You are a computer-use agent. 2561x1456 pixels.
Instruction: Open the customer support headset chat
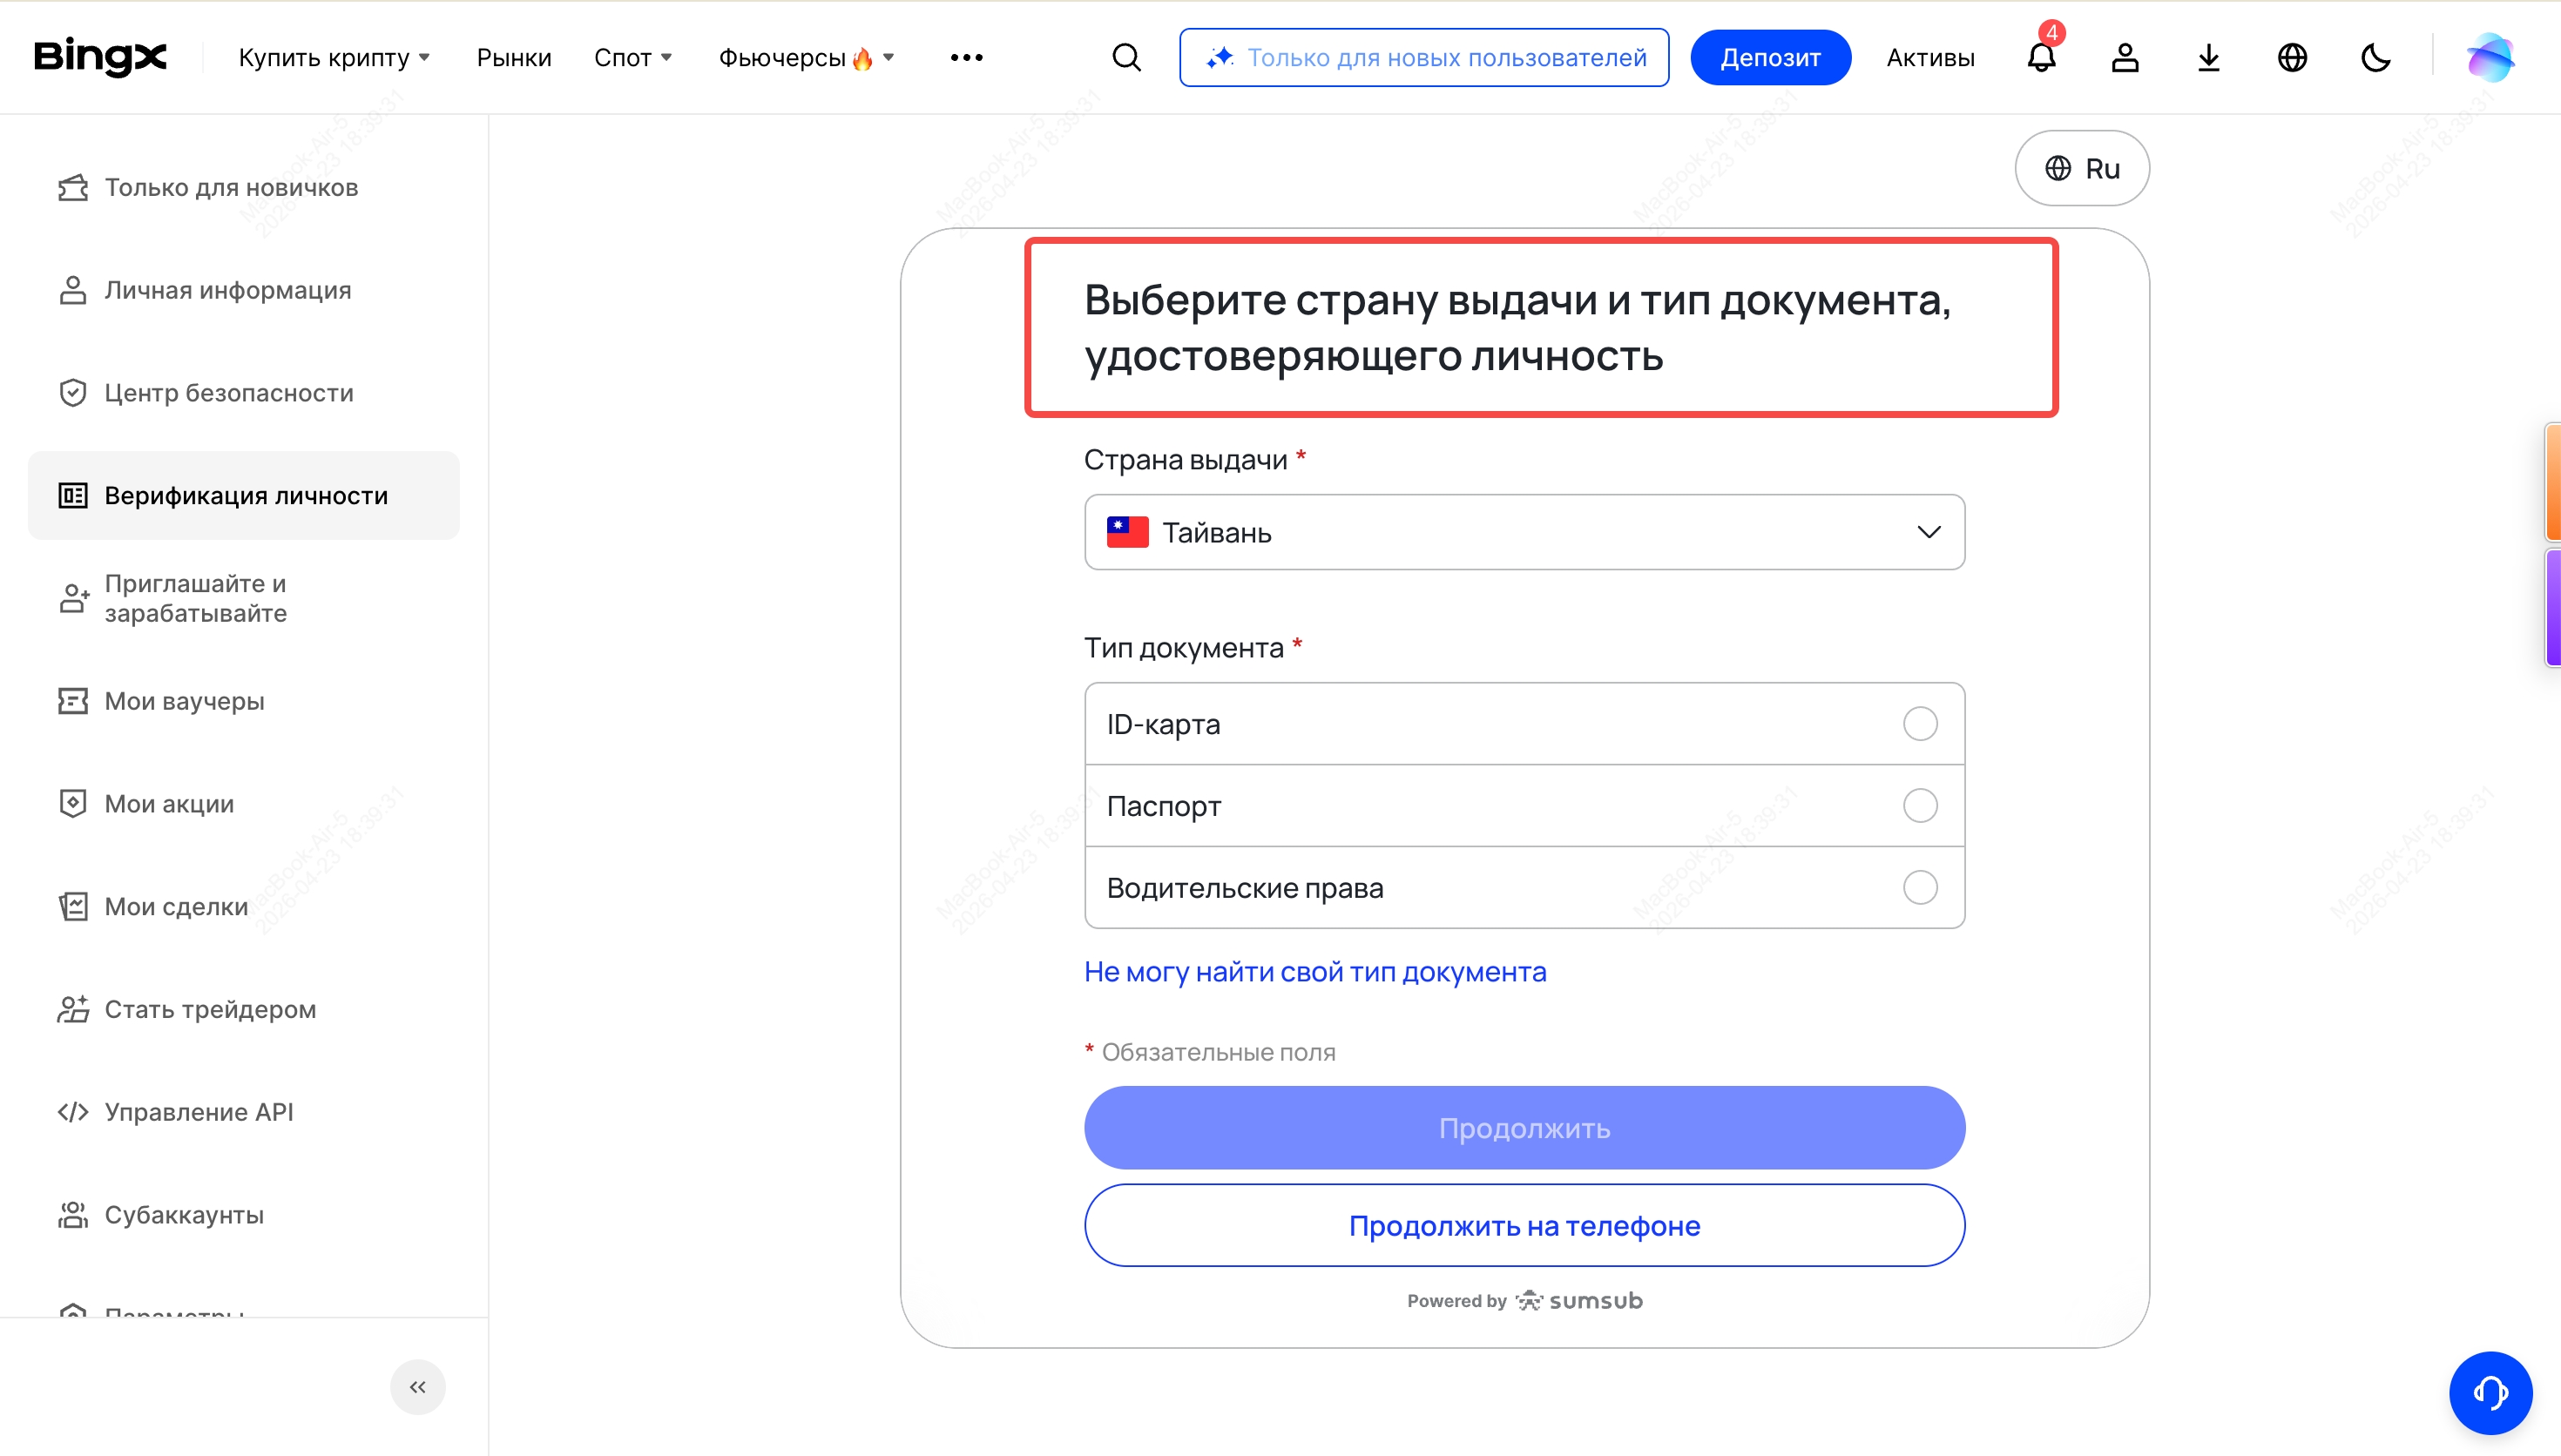2490,1392
